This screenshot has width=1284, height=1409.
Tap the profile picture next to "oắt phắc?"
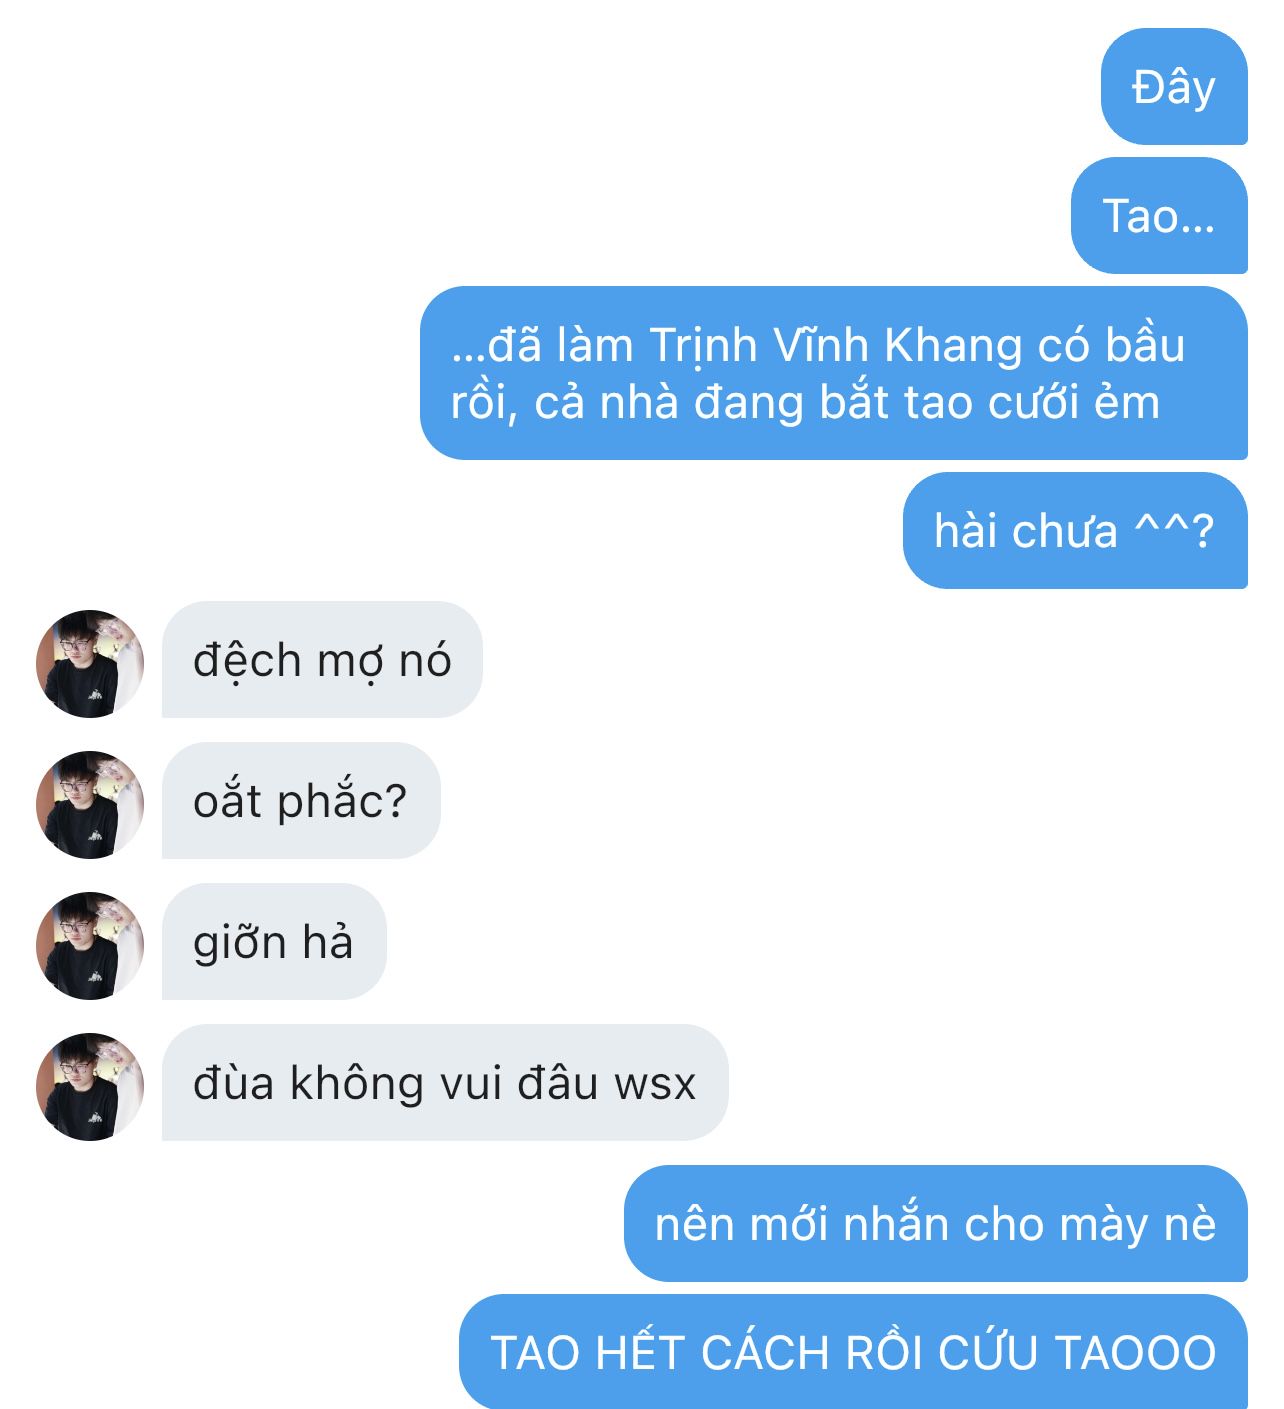point(90,805)
